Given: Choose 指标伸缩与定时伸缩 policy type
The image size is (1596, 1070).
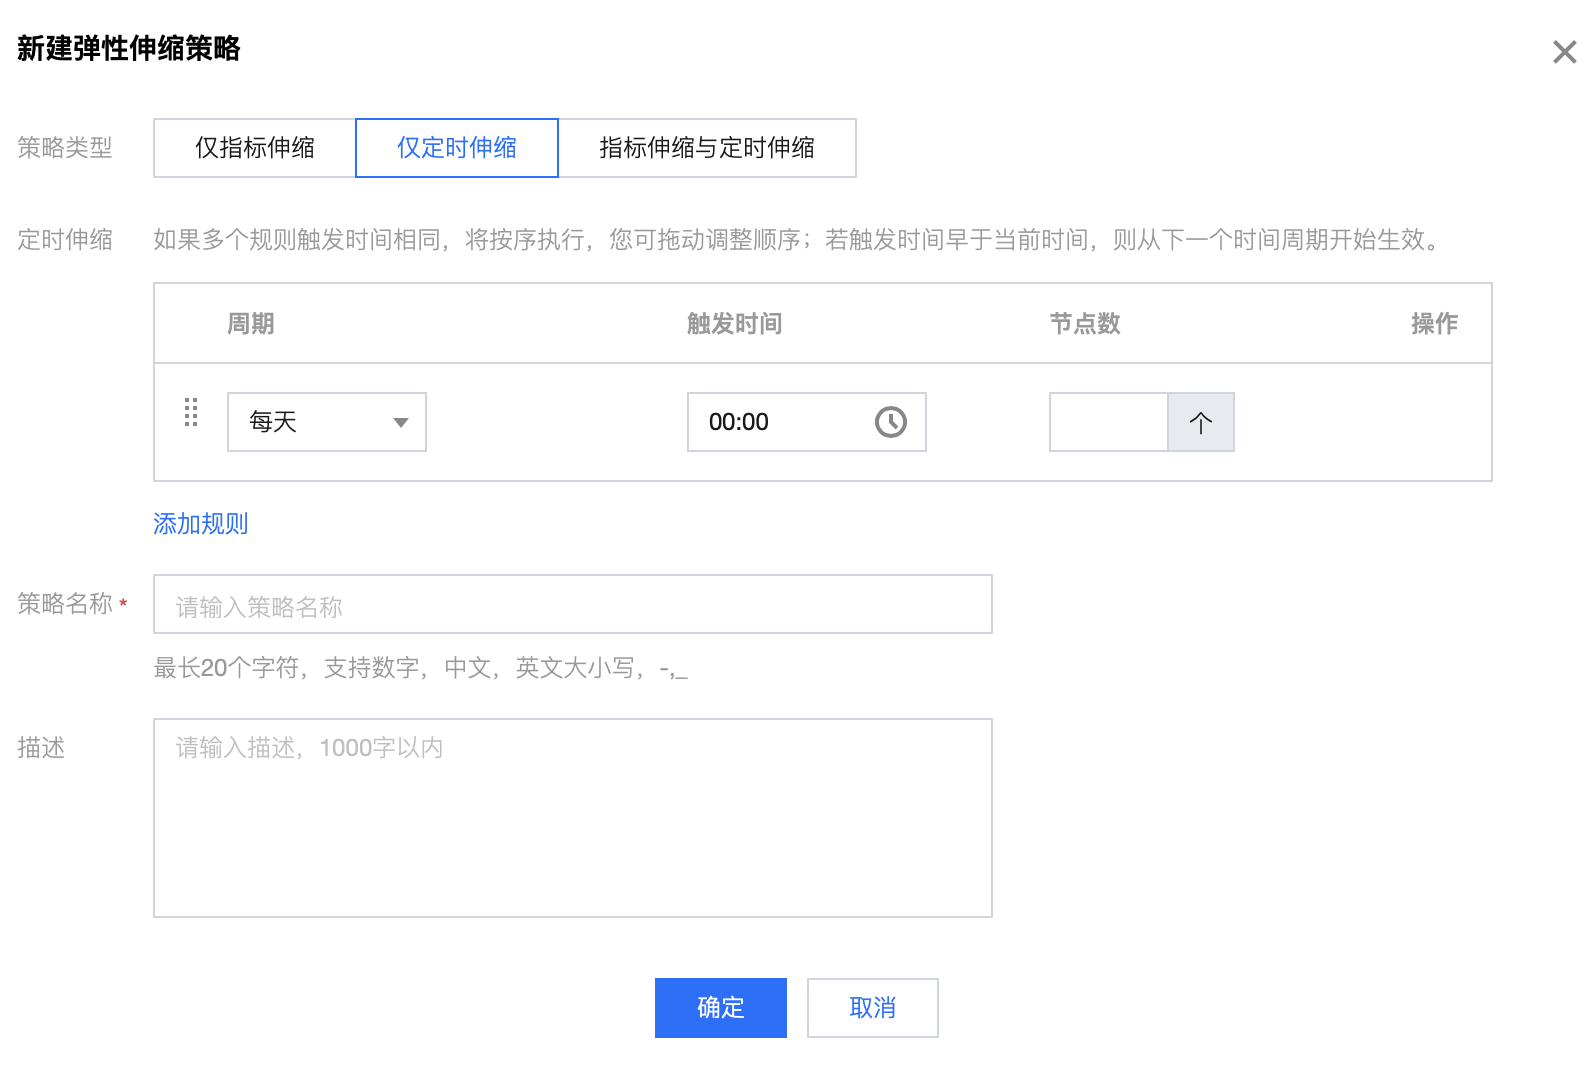Looking at the screenshot, I should 707,148.
